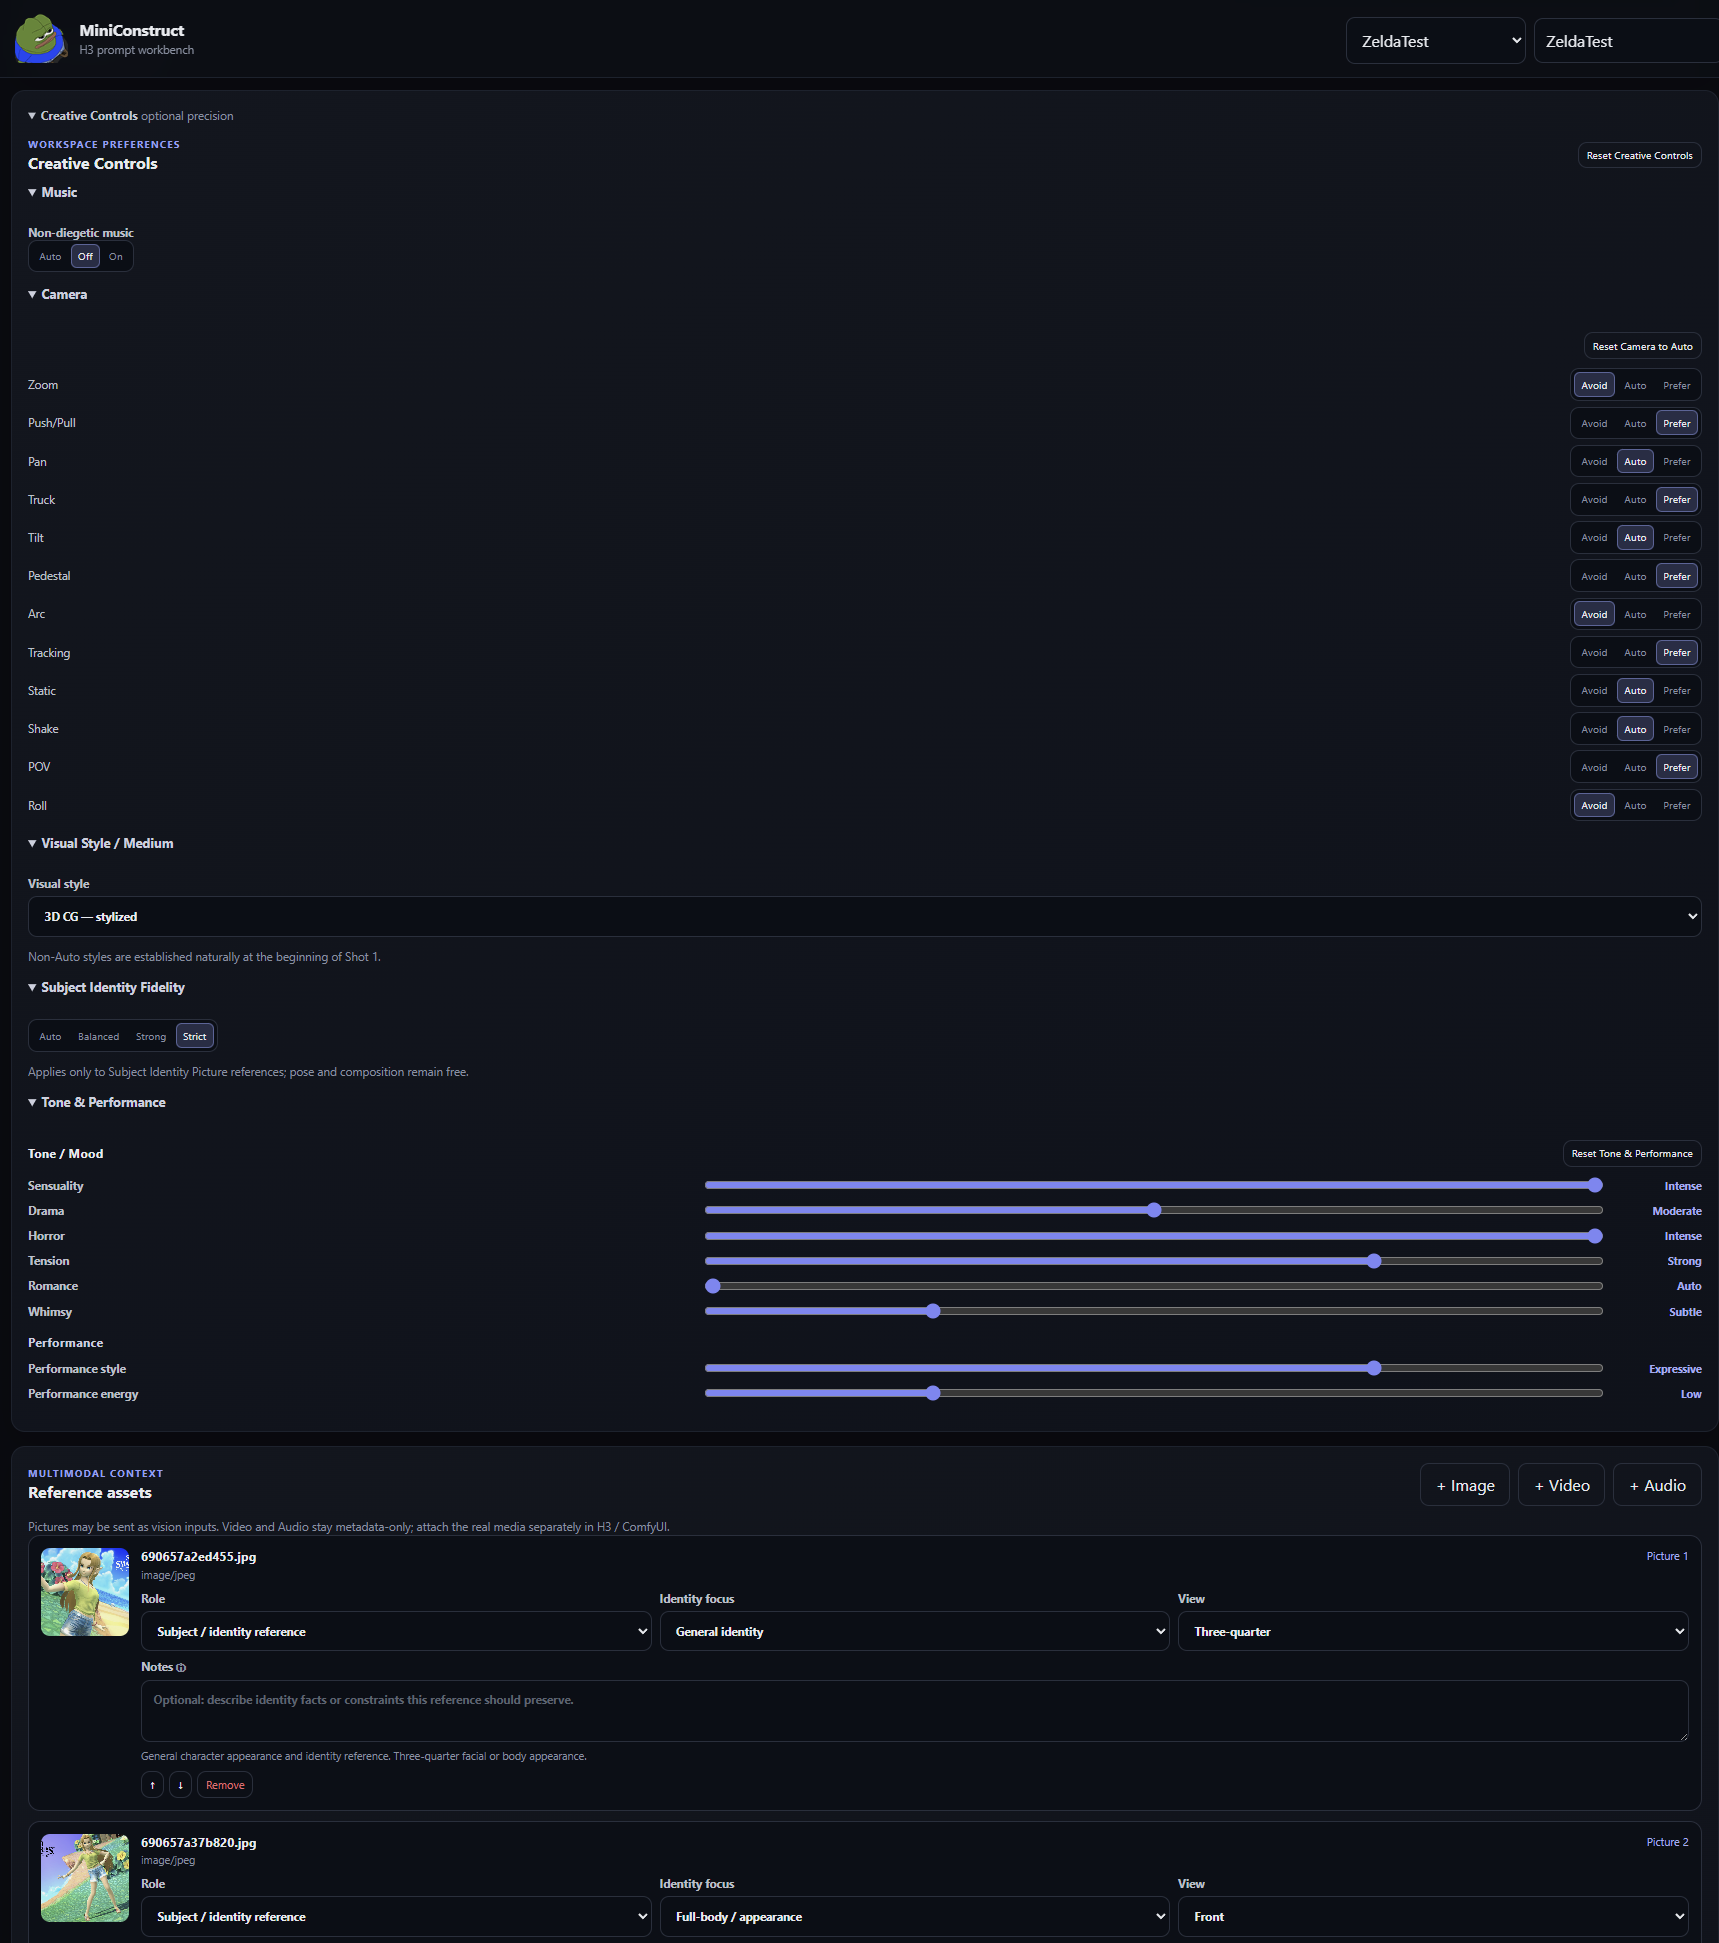Collapse the Music section

pyautogui.click(x=53, y=193)
